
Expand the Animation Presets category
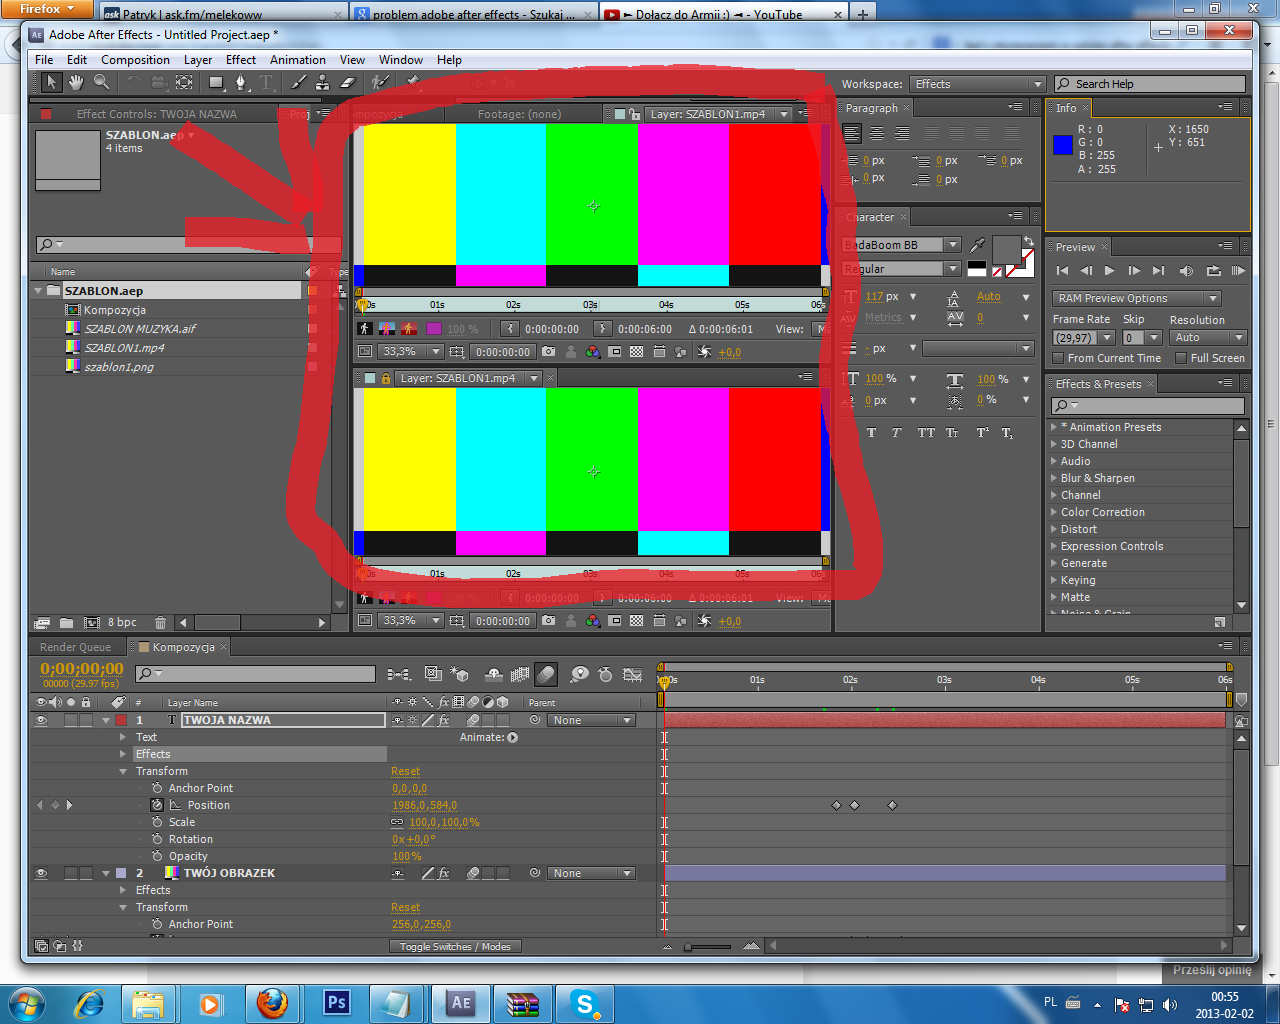(1054, 427)
